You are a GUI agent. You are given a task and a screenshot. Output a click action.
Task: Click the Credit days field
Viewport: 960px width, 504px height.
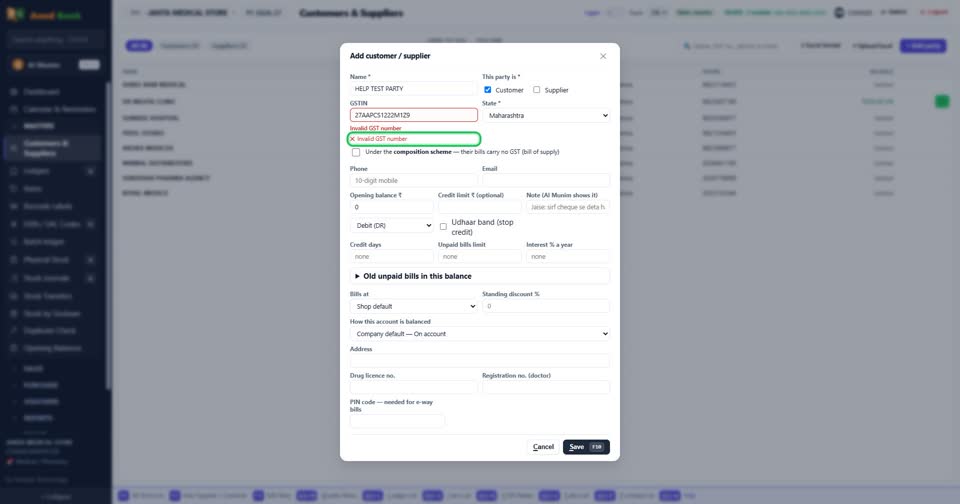tap(391, 257)
